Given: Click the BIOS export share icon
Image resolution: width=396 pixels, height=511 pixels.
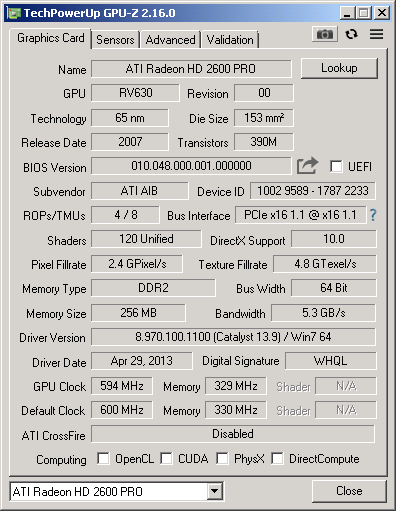Looking at the screenshot, I should (307, 166).
